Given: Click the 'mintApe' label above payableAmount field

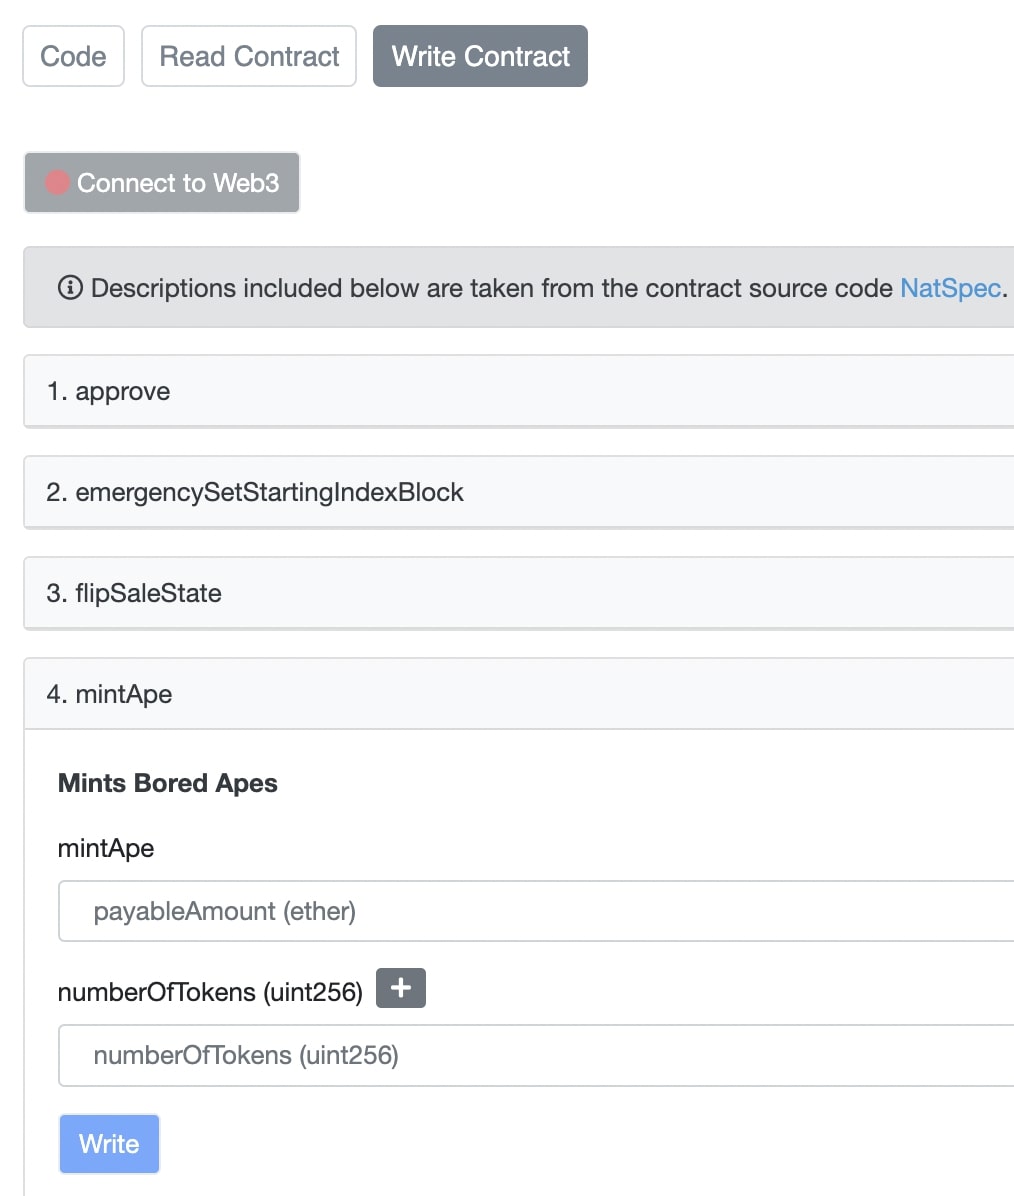Looking at the screenshot, I should (x=106, y=848).
